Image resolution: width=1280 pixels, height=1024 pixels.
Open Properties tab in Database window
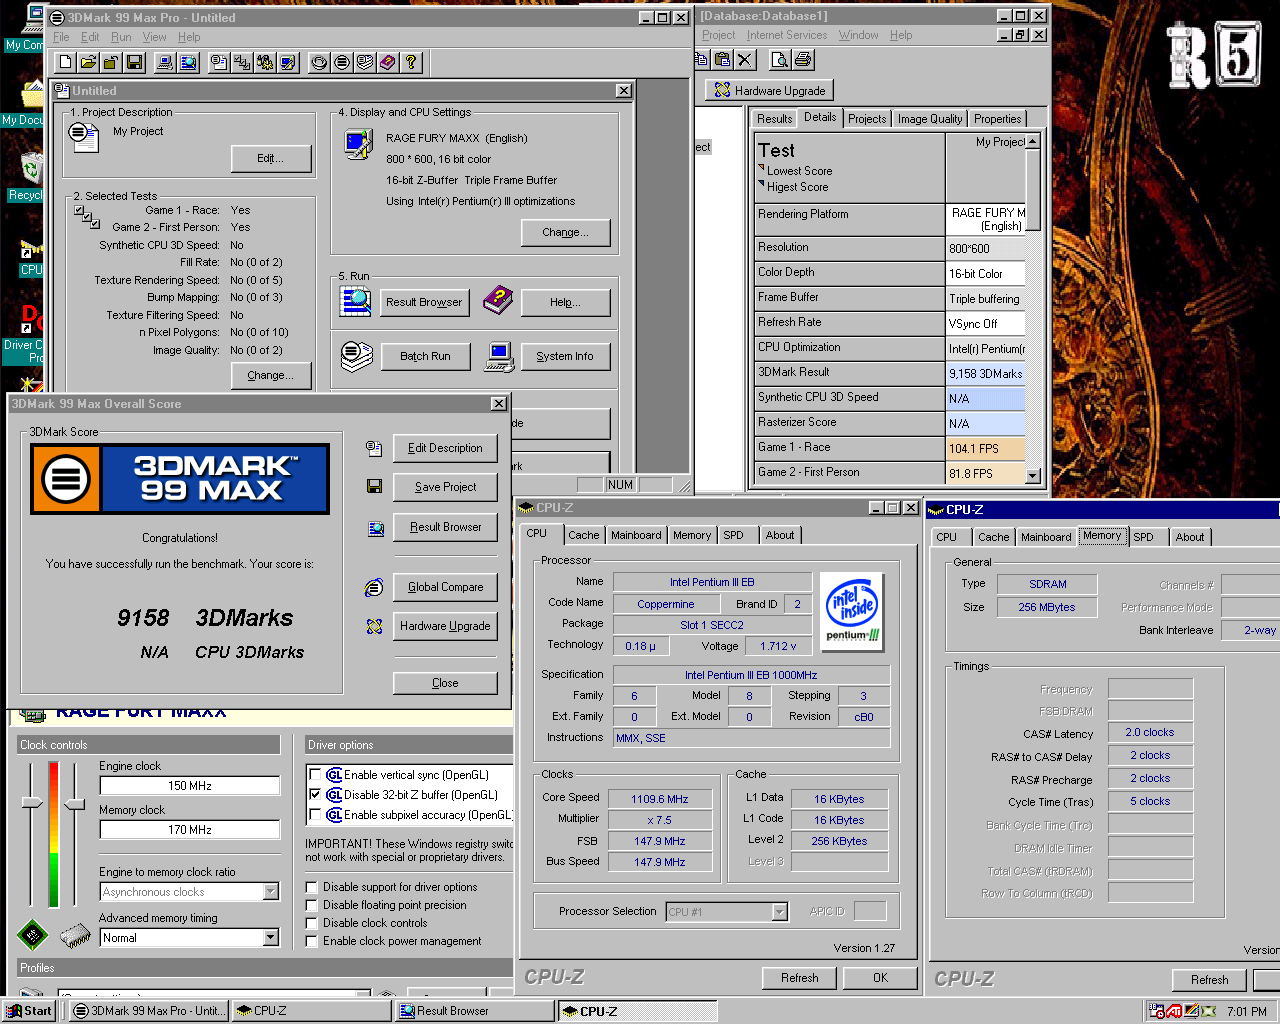tap(997, 118)
